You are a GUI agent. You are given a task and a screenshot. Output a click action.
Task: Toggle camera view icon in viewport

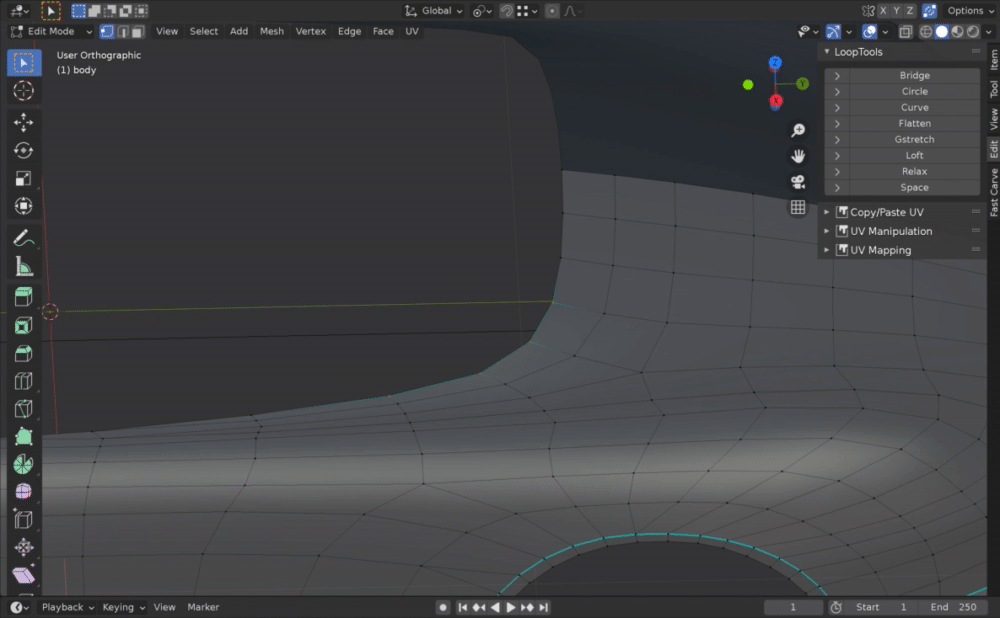(798, 182)
